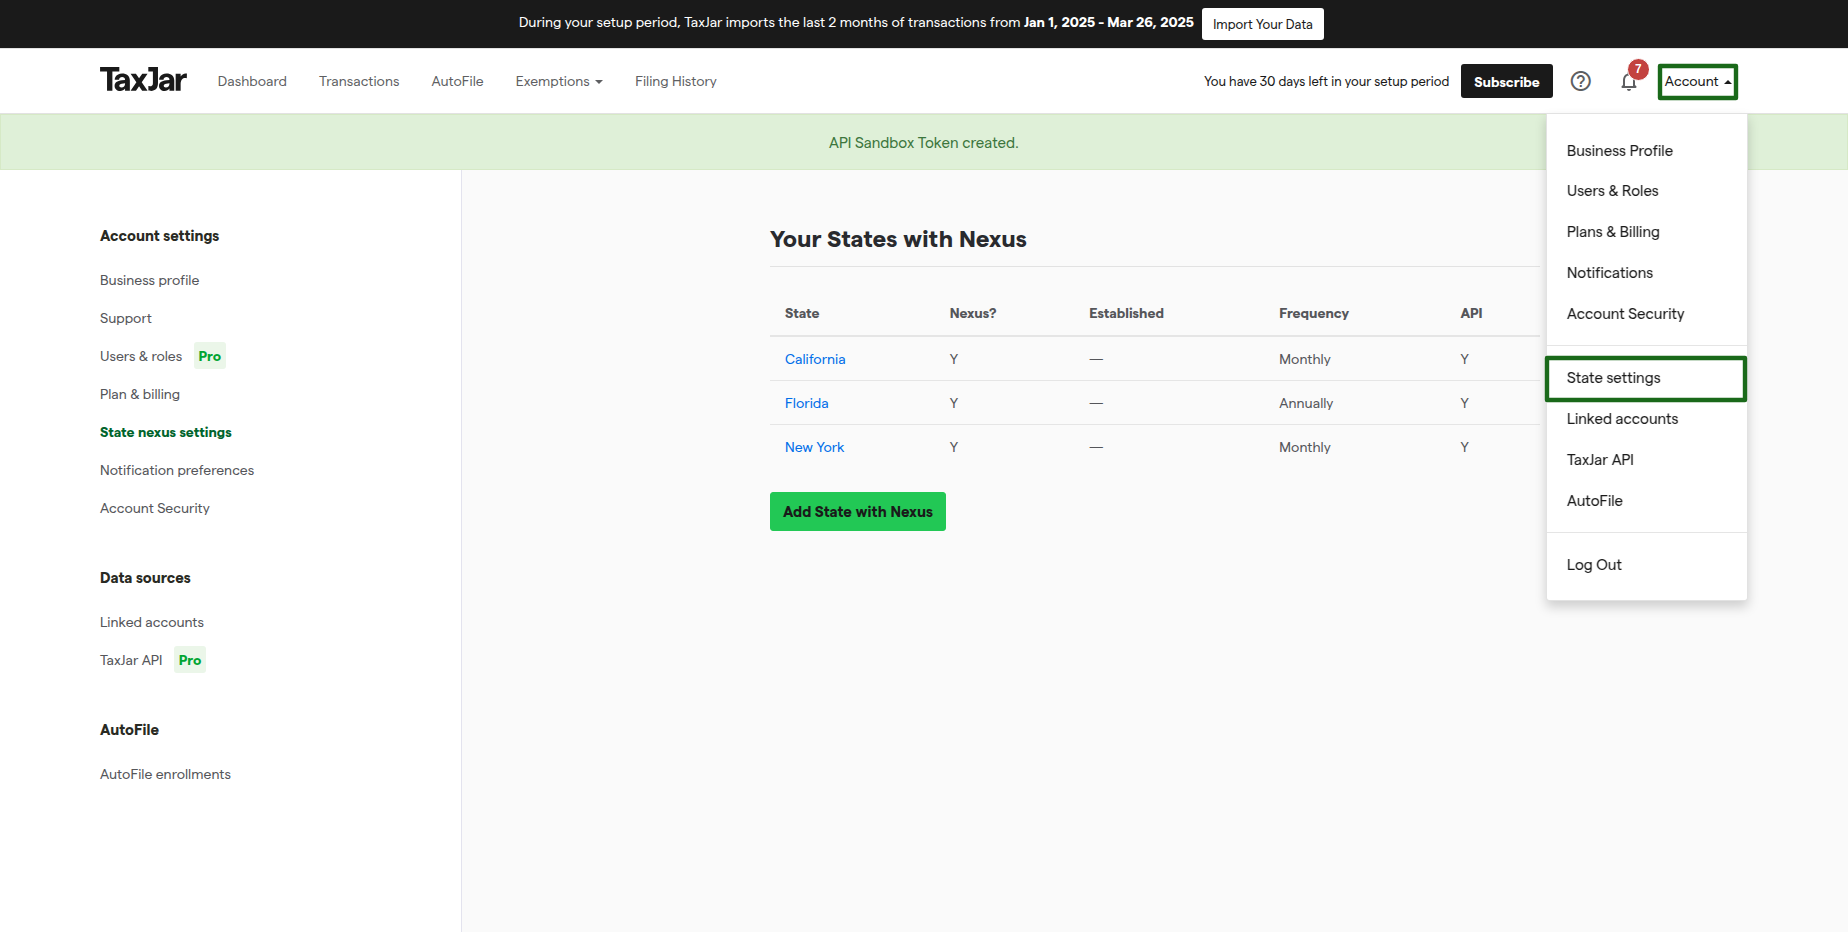Viewport: 1848px width, 932px height.
Task: Open TaxJar API in sidebar
Action: coord(131,660)
